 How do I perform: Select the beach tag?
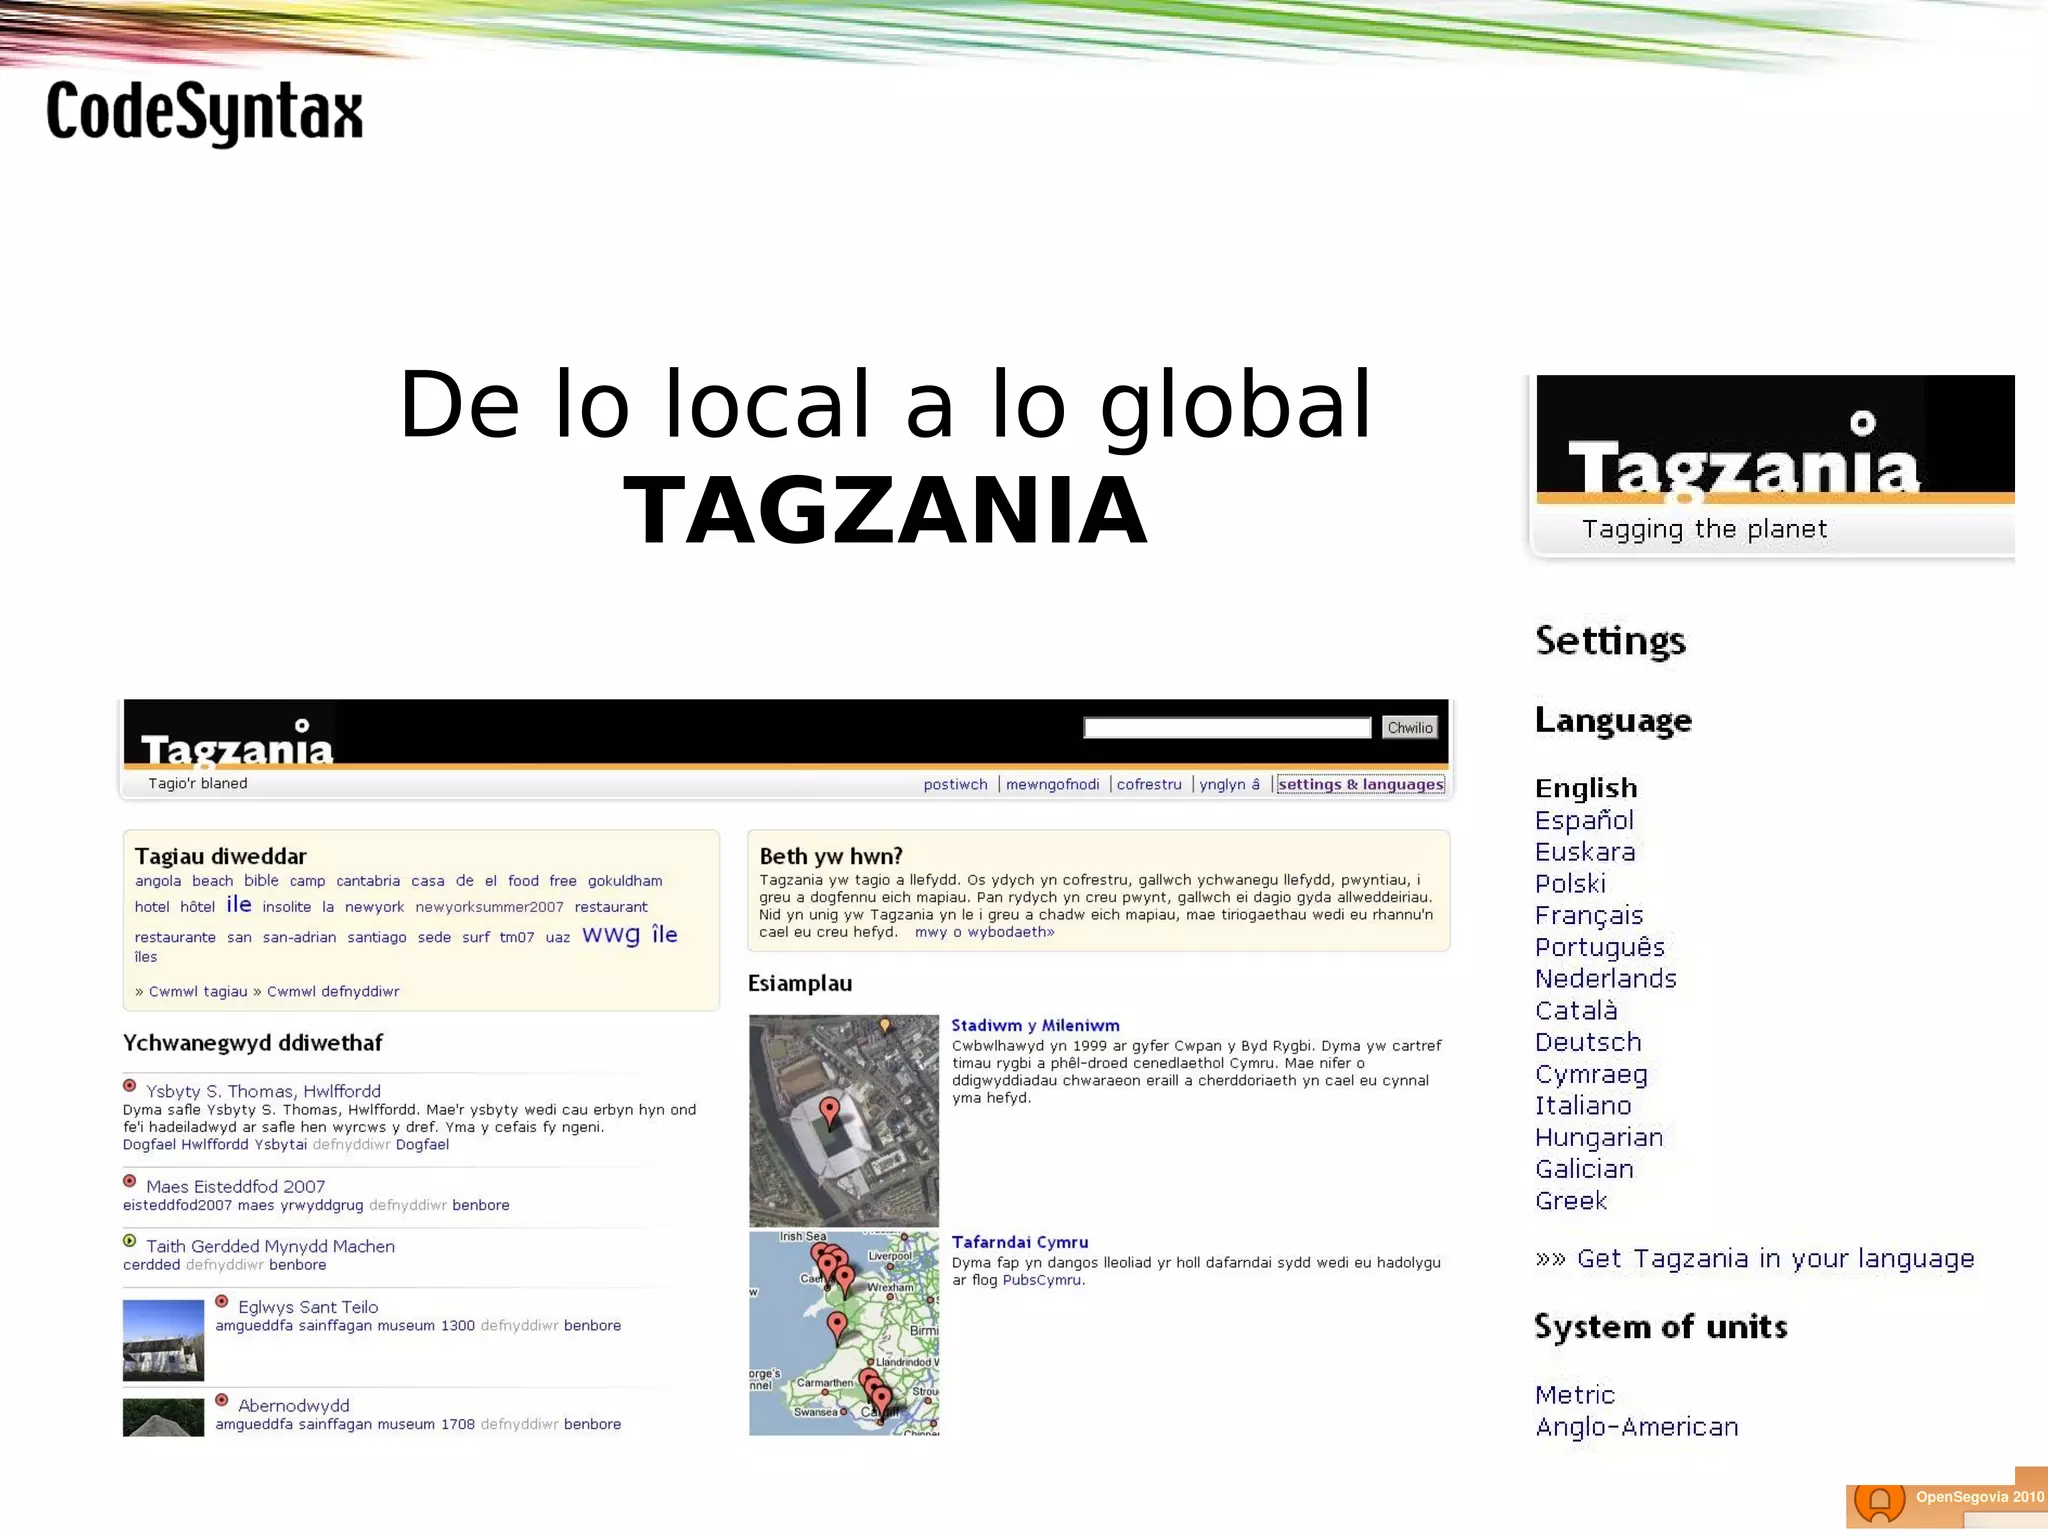[x=212, y=881]
